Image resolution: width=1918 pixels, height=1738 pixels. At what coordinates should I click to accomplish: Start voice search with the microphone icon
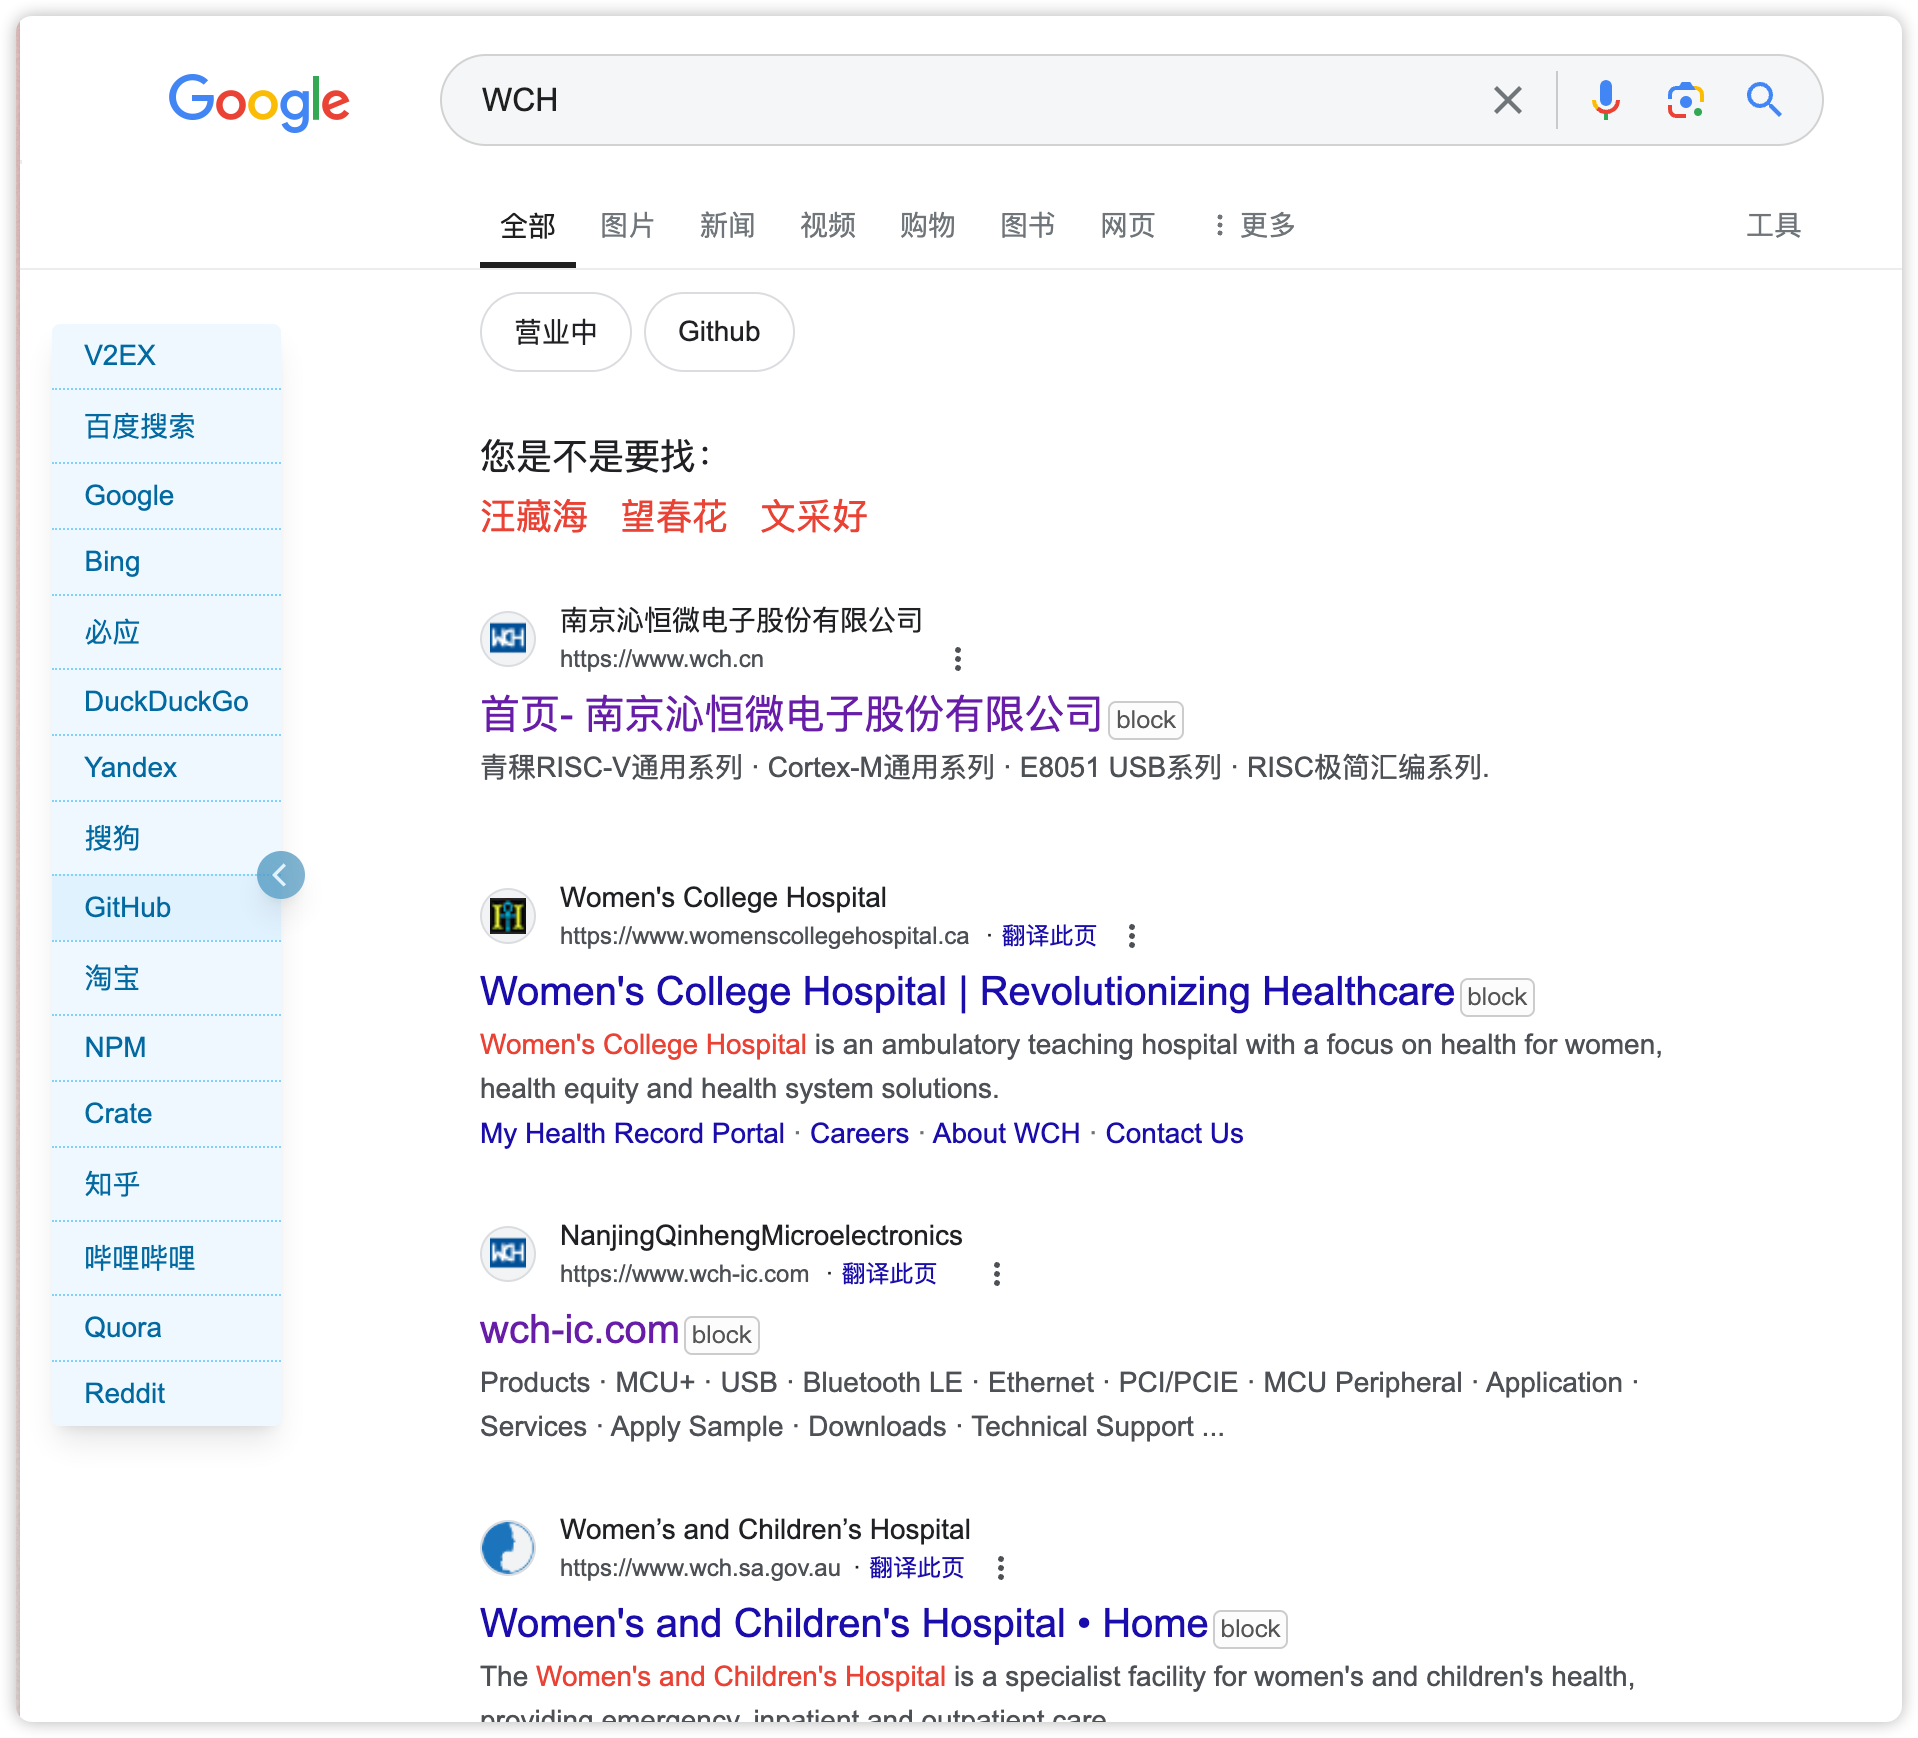1605,100
